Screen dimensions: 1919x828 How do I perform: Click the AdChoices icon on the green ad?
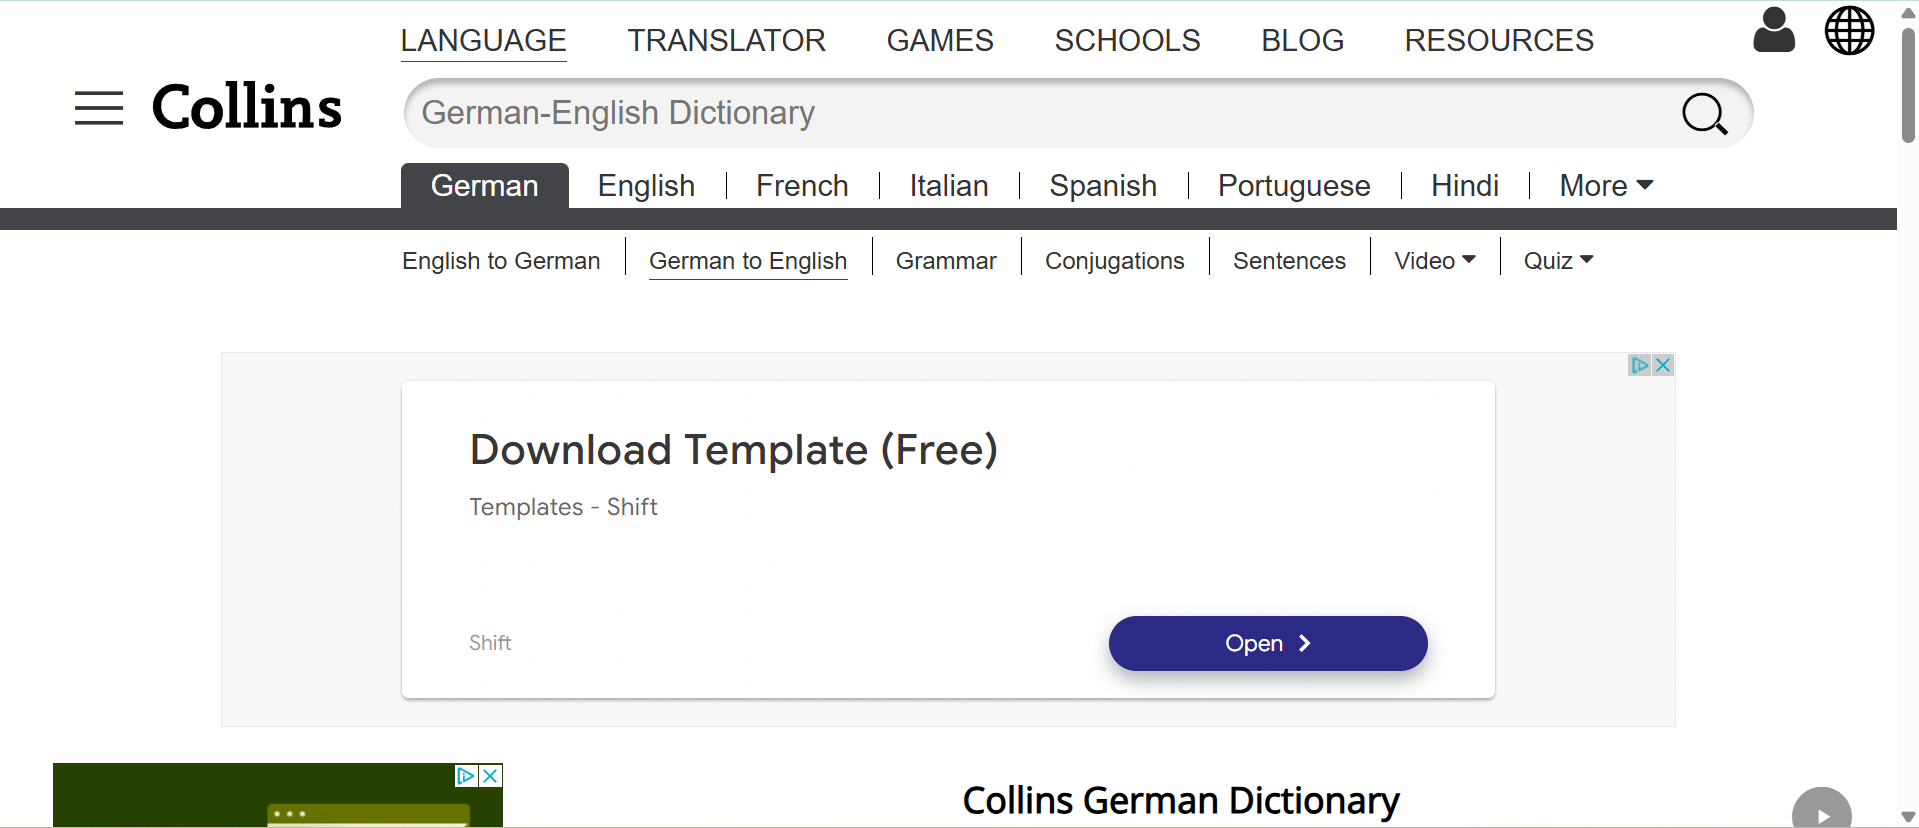pos(466,776)
